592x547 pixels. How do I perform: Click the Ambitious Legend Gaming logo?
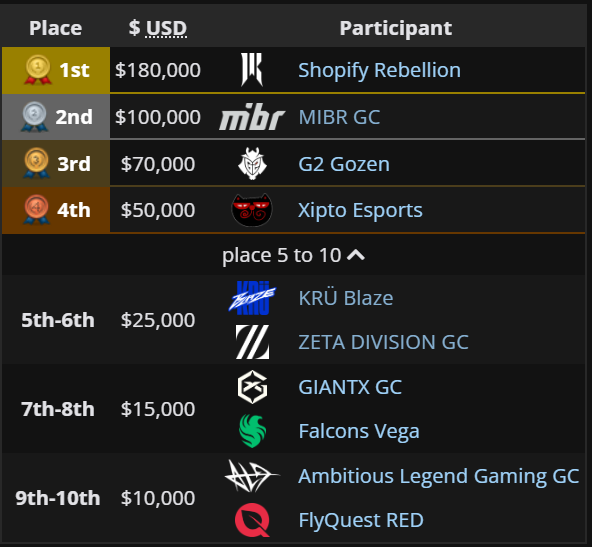coord(251,476)
